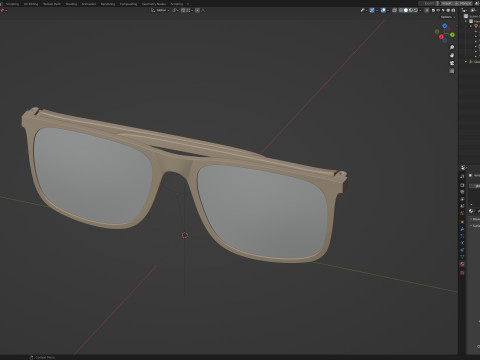480x360 pixels.
Task: Switch to the Scripting workspace tab
Action: coord(177,4)
